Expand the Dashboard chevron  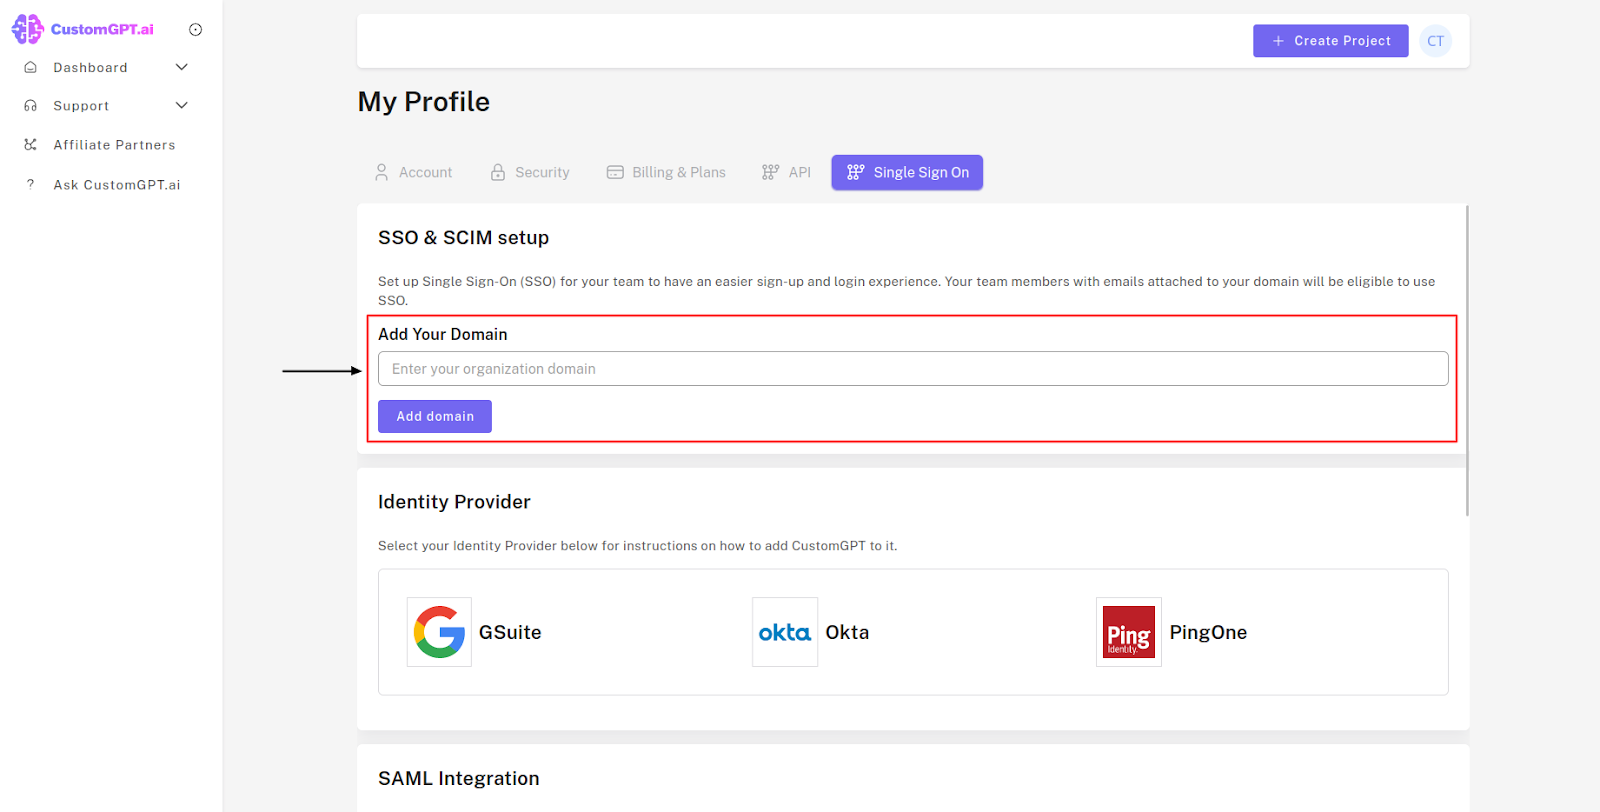coord(182,67)
